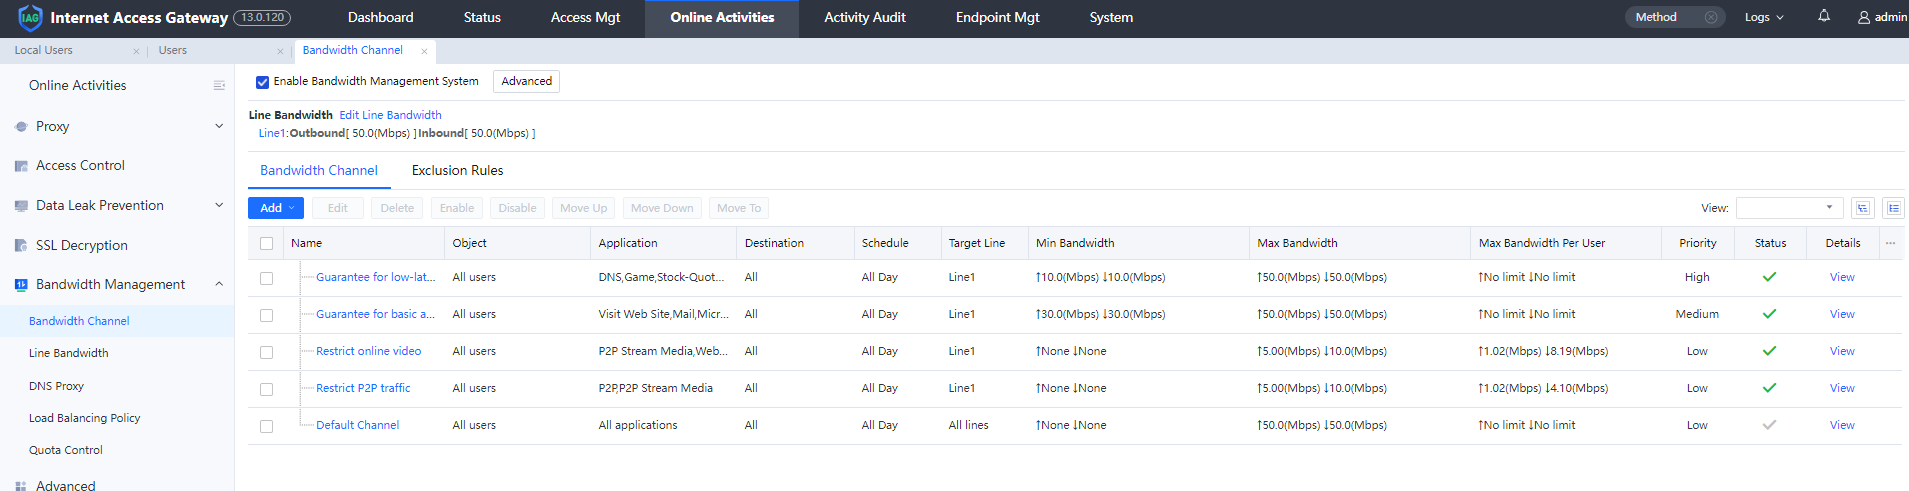Click the expand-all list view icon

(x=1893, y=208)
